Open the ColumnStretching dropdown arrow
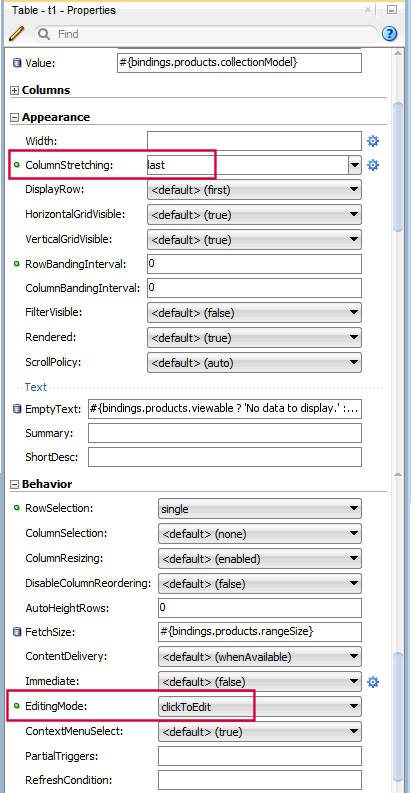The image size is (413, 793). pos(355,165)
